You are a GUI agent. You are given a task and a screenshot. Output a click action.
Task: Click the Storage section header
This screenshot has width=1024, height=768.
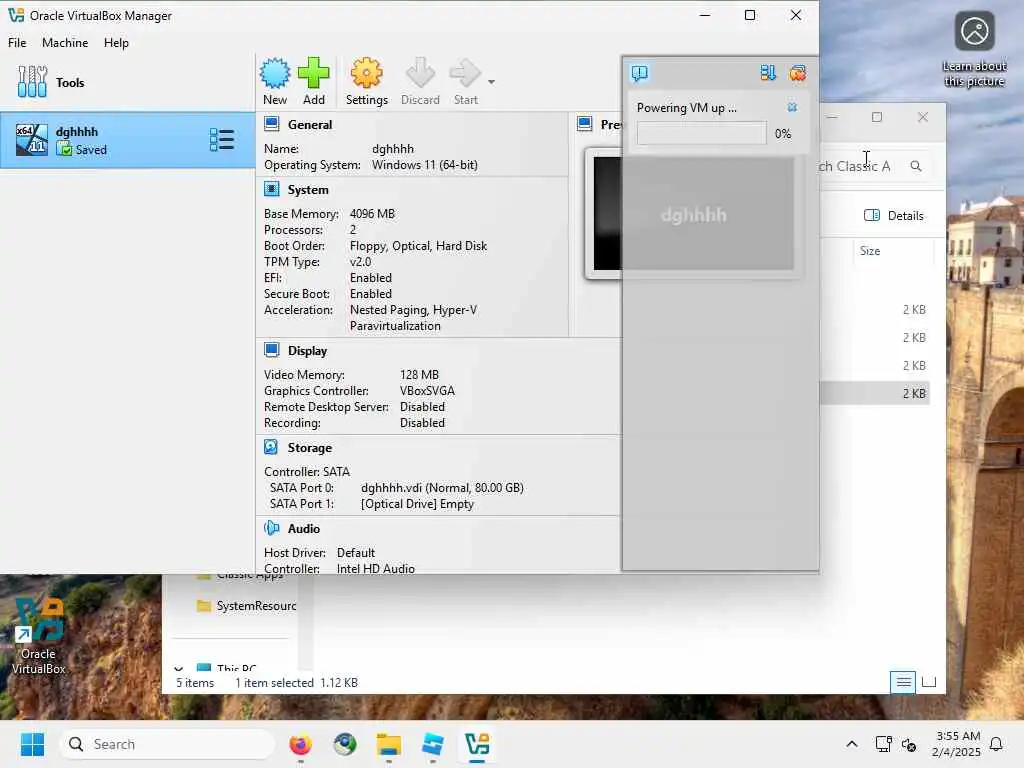click(x=310, y=448)
